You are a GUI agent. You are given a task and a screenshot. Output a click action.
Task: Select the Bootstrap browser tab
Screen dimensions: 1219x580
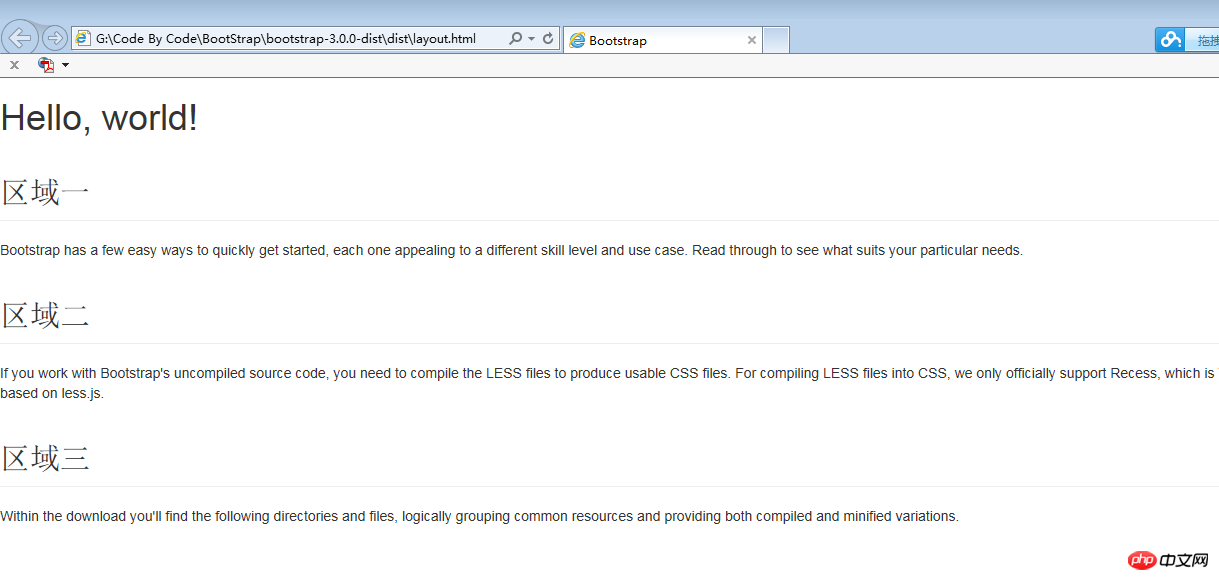tap(662, 40)
